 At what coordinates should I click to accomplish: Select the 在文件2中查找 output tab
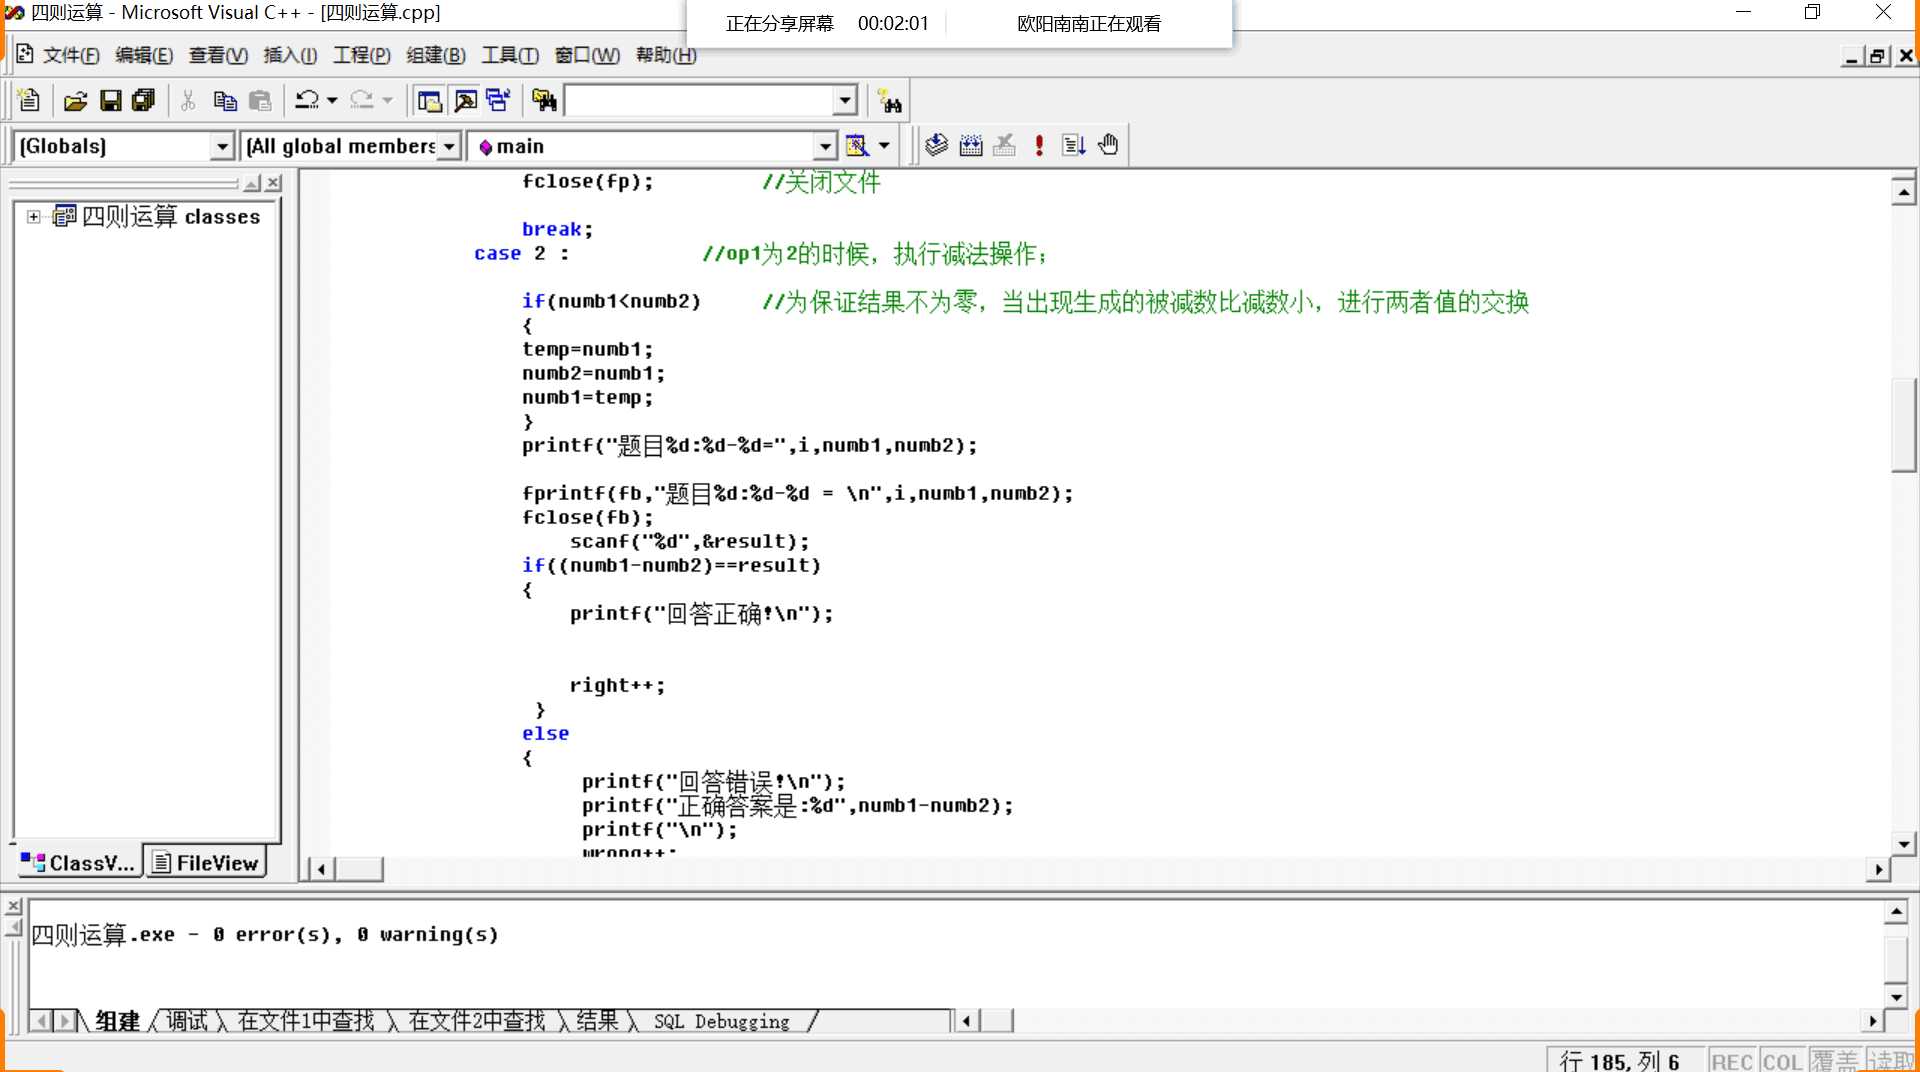coord(477,1021)
